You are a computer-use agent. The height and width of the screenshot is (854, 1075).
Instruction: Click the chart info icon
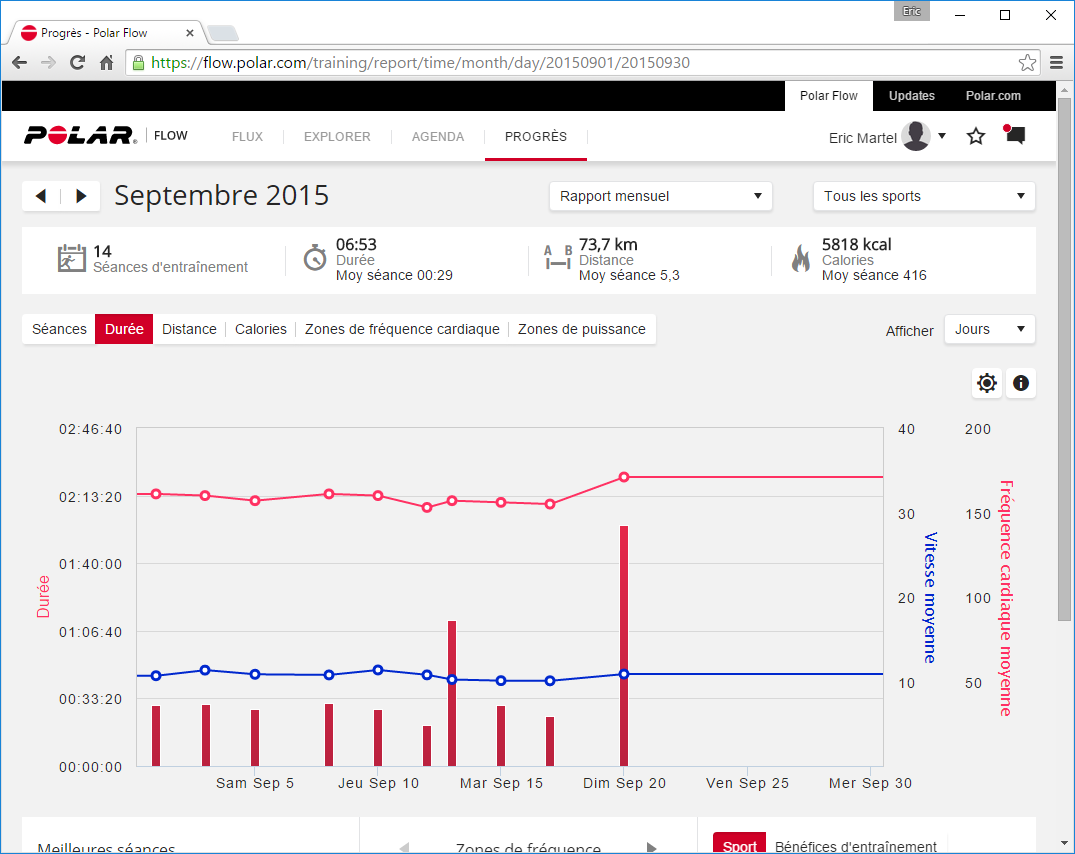[x=1020, y=383]
